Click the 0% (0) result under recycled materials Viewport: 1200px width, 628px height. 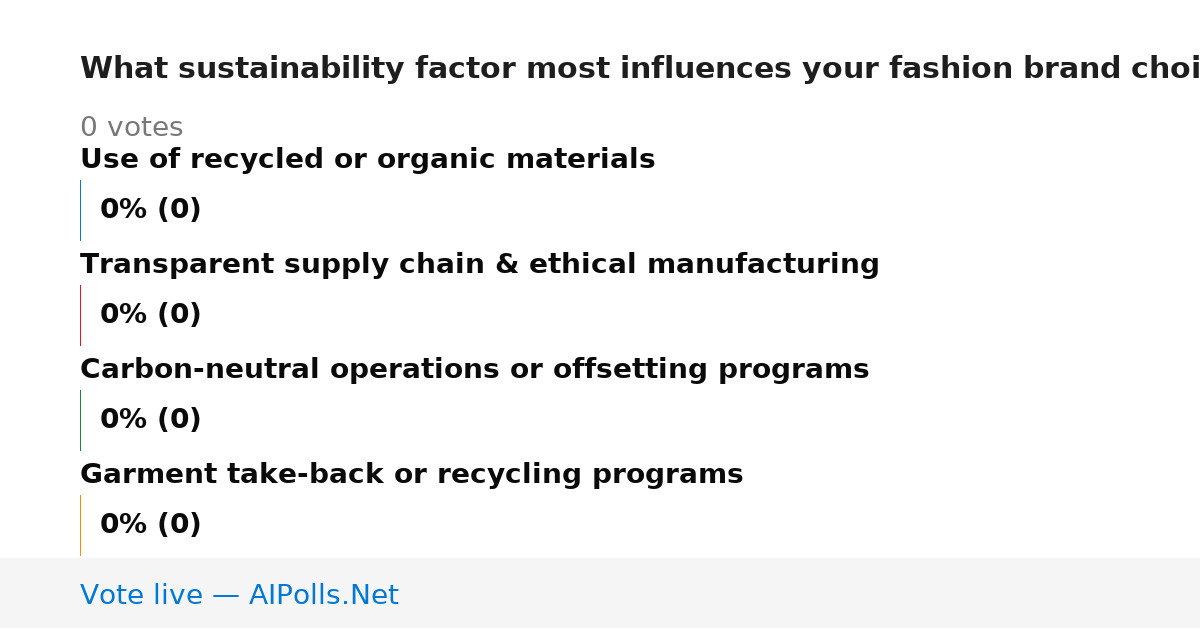point(150,210)
